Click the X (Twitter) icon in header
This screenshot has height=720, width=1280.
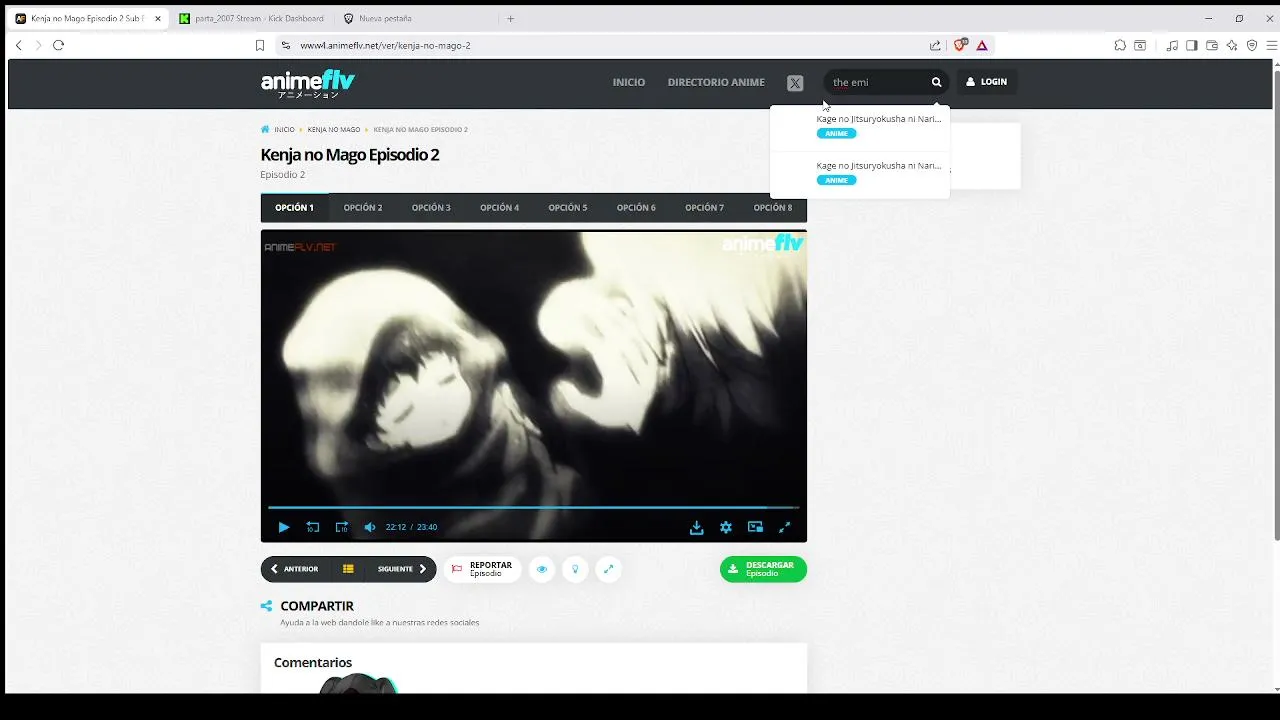pyautogui.click(x=795, y=83)
